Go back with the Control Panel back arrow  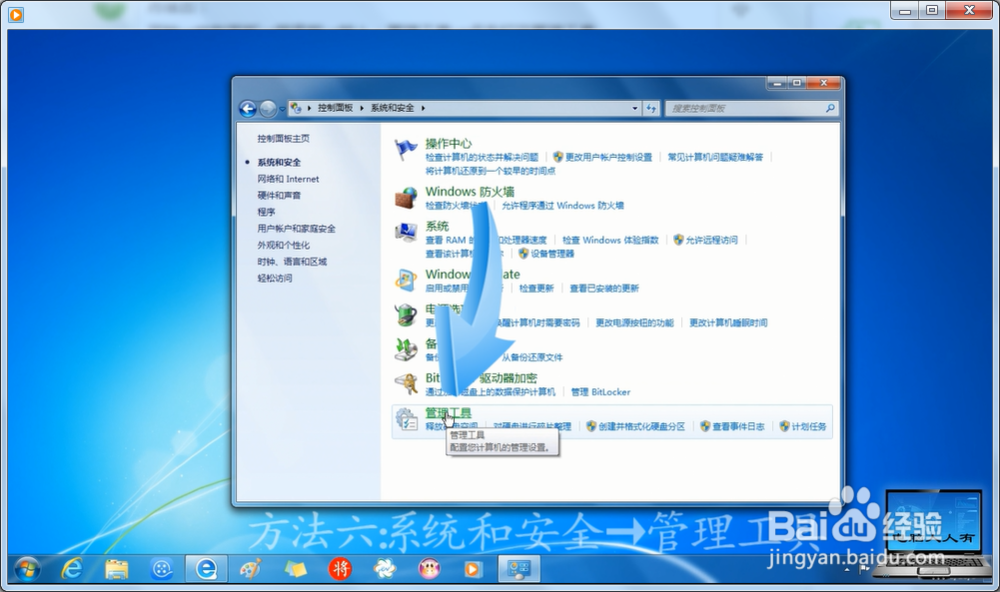click(x=247, y=108)
